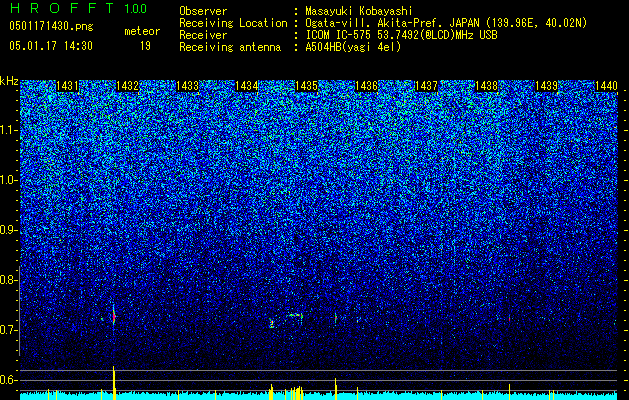
Task: Click the 1434 time marker
Action: pyautogui.click(x=247, y=86)
